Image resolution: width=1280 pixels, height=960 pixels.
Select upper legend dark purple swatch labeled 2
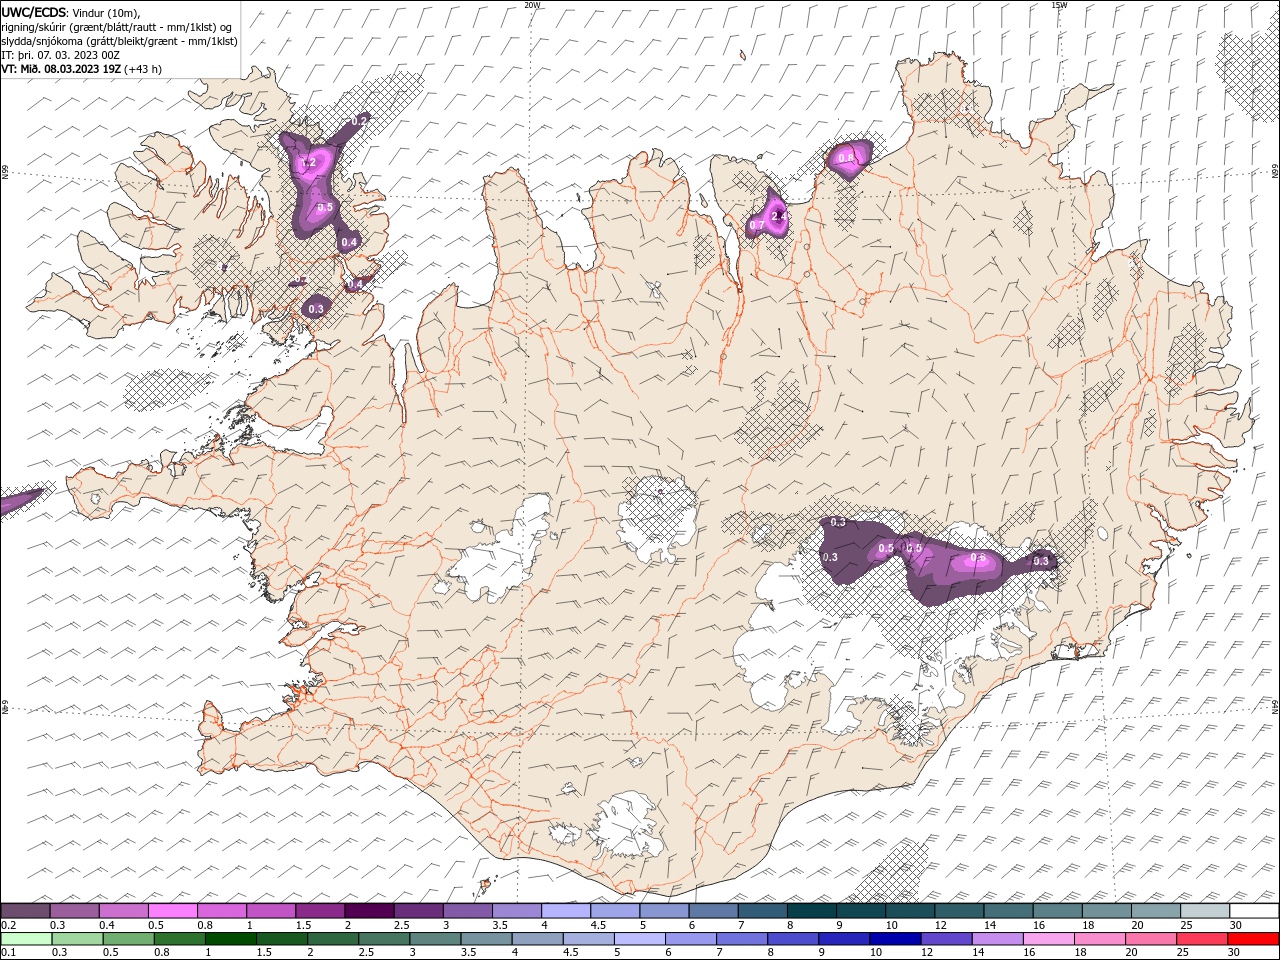368,911
